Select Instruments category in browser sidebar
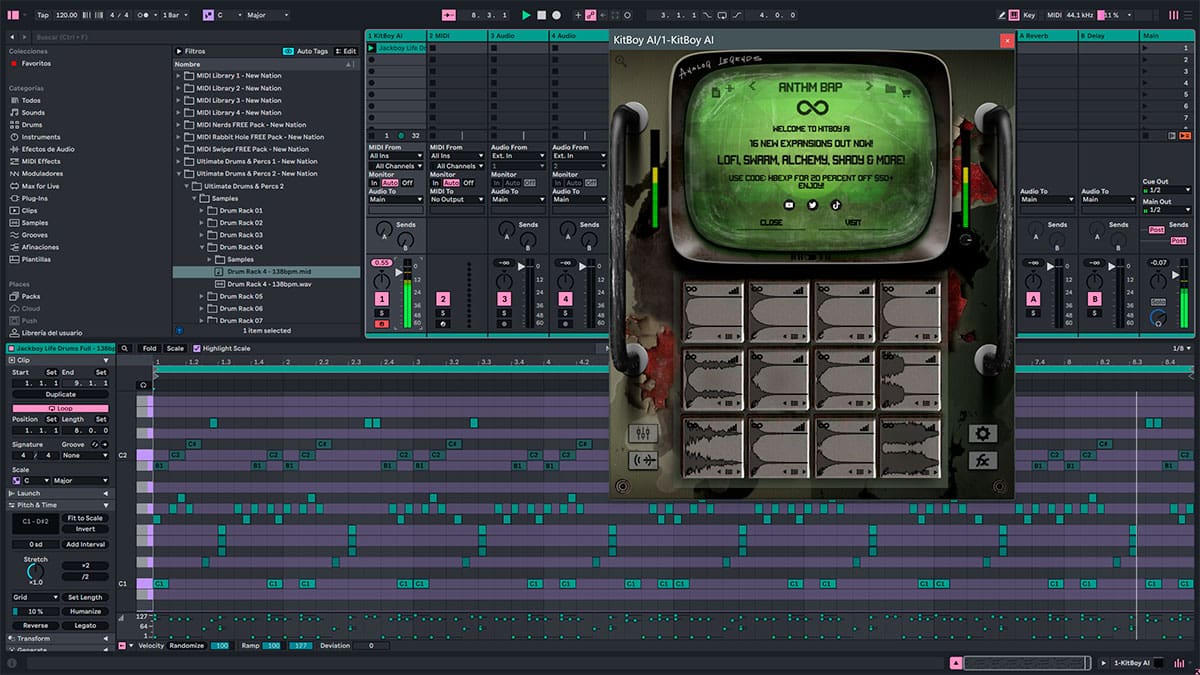 pyautogui.click(x=40, y=137)
